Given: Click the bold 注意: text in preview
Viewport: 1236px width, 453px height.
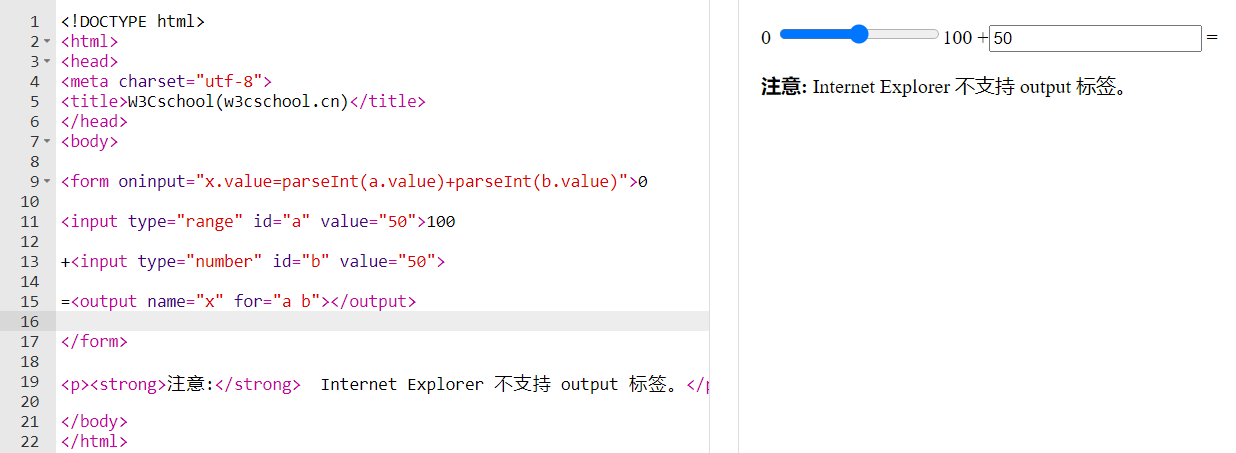Looking at the screenshot, I should 783,87.
